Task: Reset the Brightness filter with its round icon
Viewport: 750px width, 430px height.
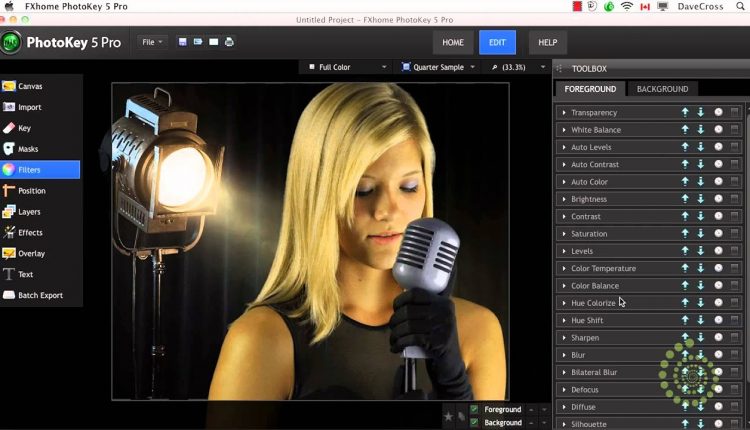Action: (718, 198)
